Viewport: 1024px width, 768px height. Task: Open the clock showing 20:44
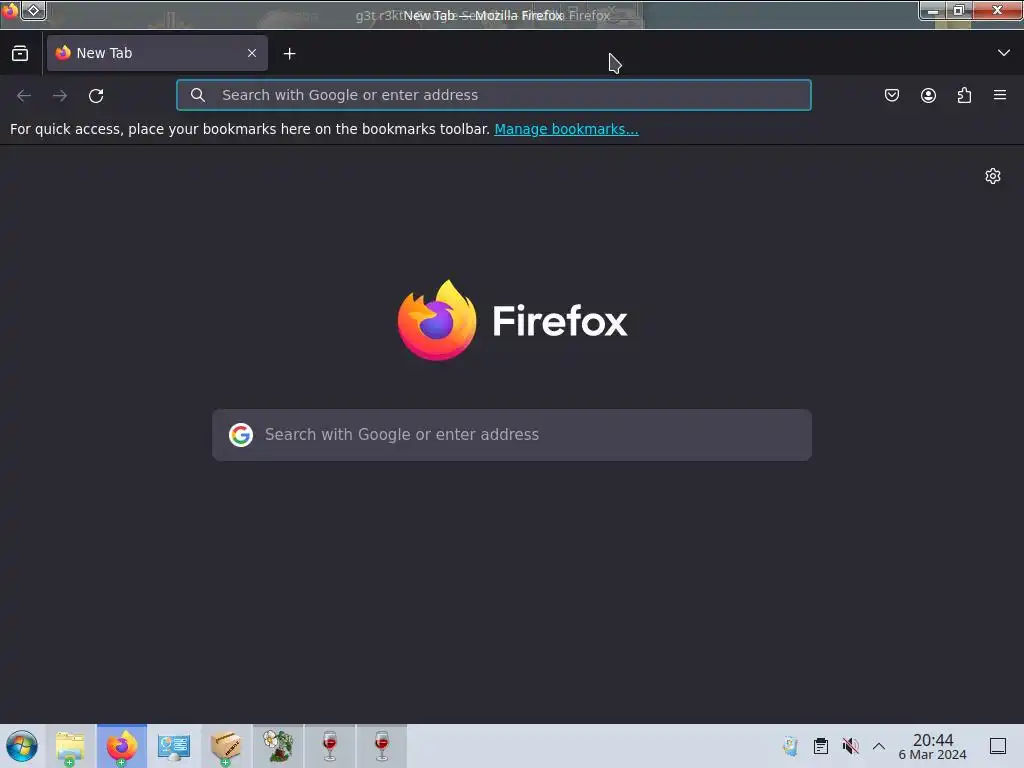933,746
